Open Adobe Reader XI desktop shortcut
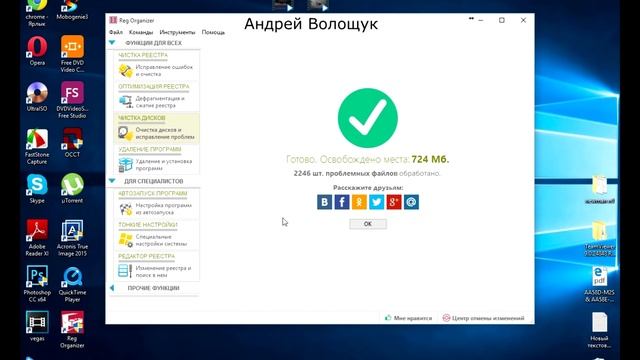The image size is (640, 360). [x=37, y=238]
